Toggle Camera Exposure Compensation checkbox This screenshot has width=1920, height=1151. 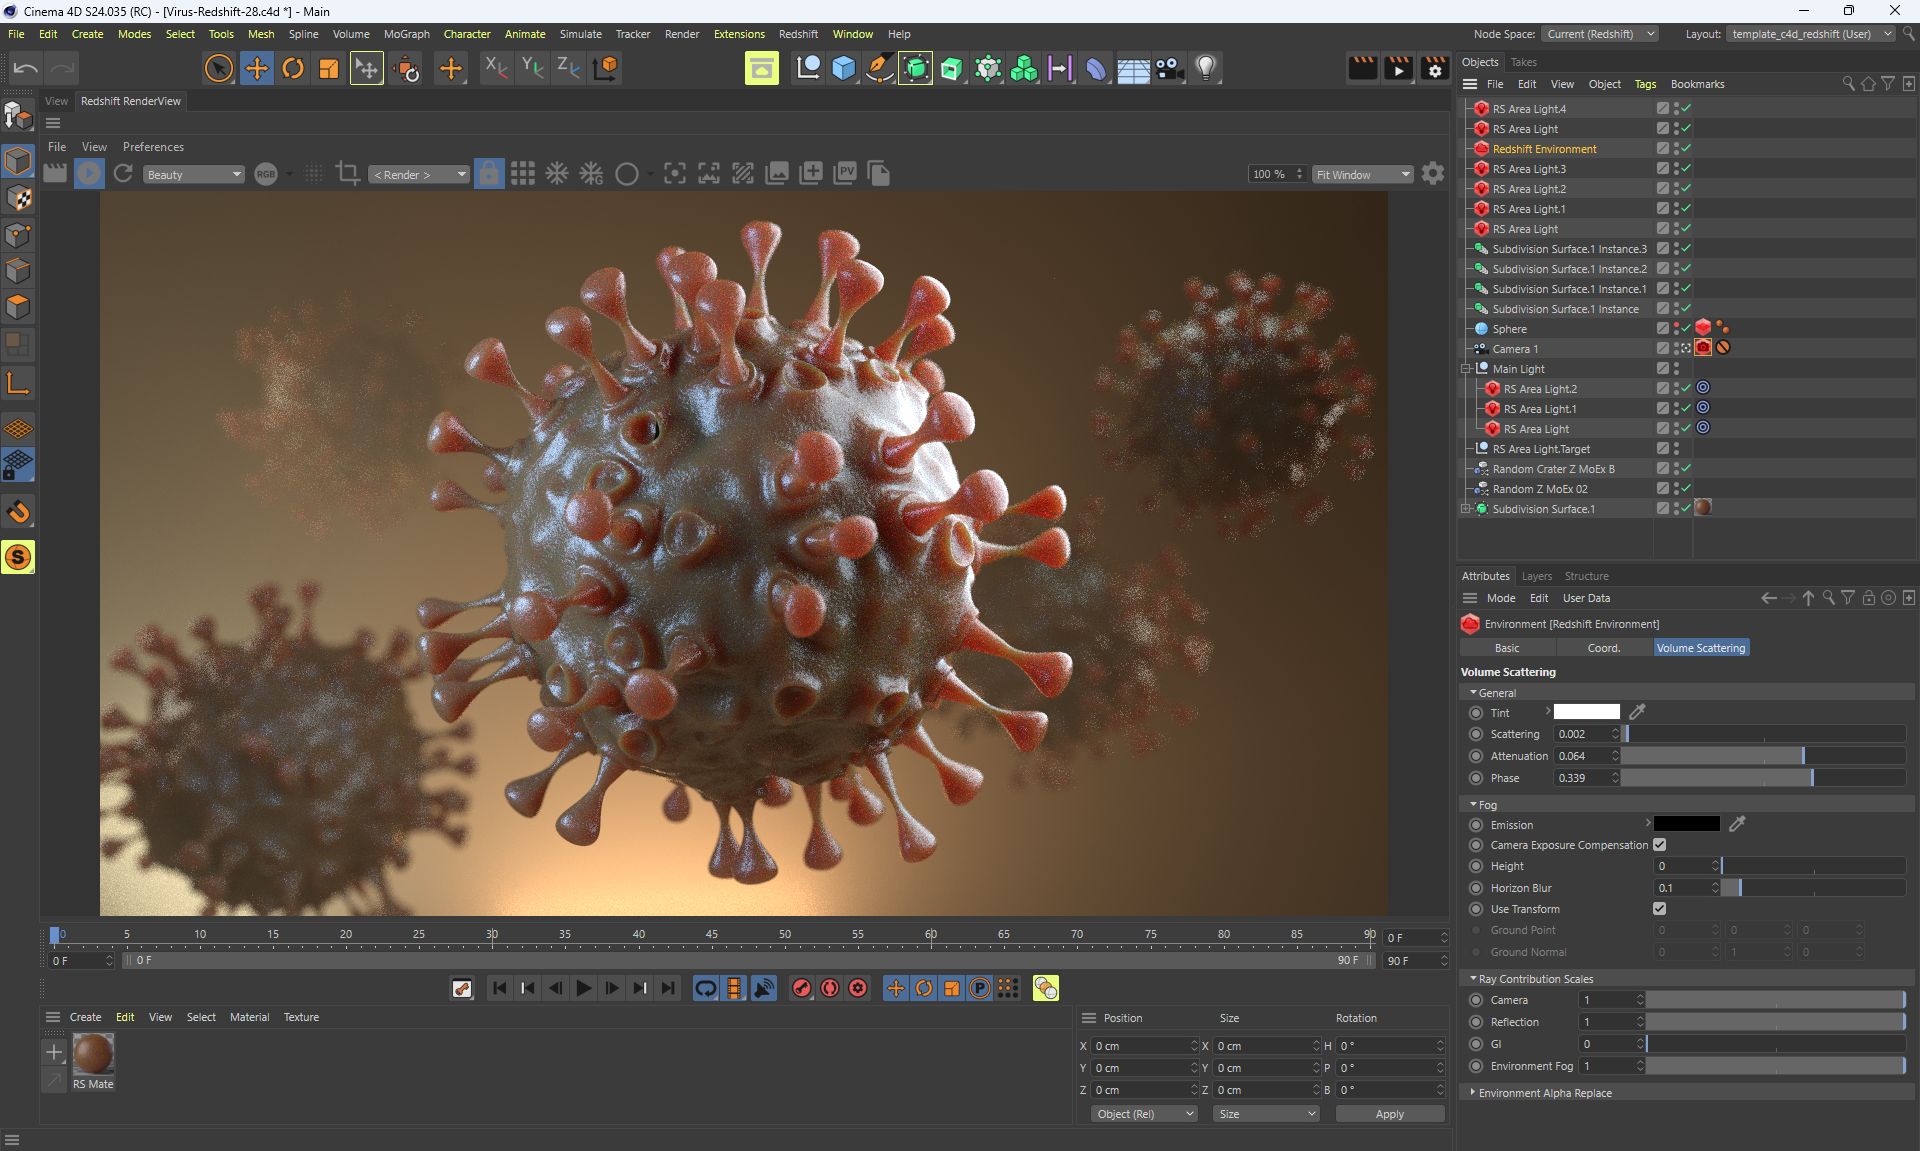point(1660,845)
